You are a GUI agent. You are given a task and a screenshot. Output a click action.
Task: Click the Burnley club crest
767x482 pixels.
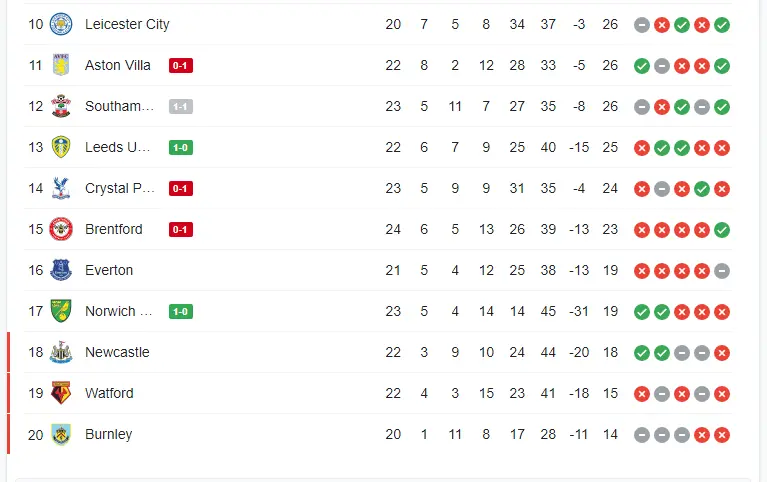[61, 434]
